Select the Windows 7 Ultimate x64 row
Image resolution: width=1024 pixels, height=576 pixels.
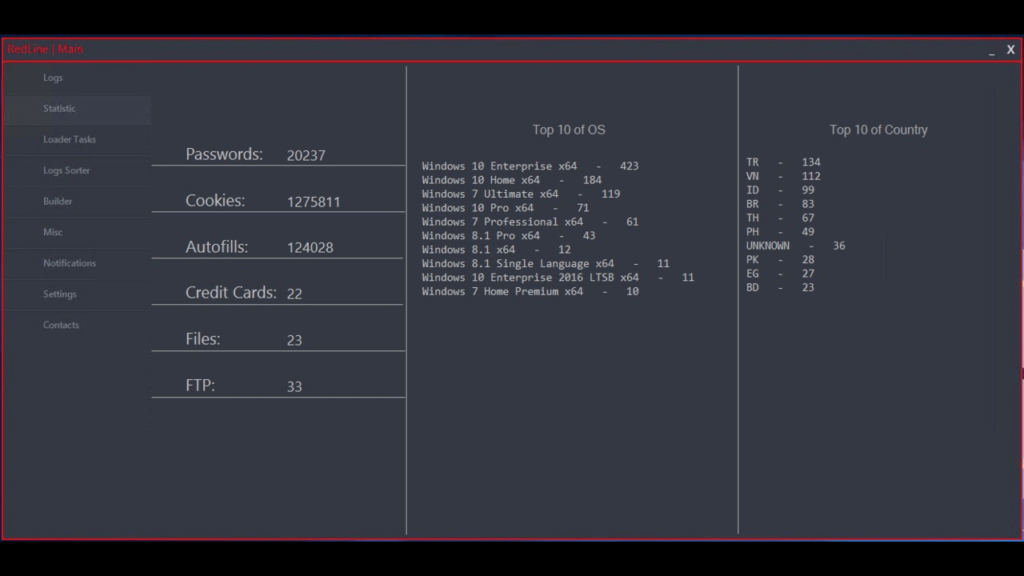click(x=521, y=194)
